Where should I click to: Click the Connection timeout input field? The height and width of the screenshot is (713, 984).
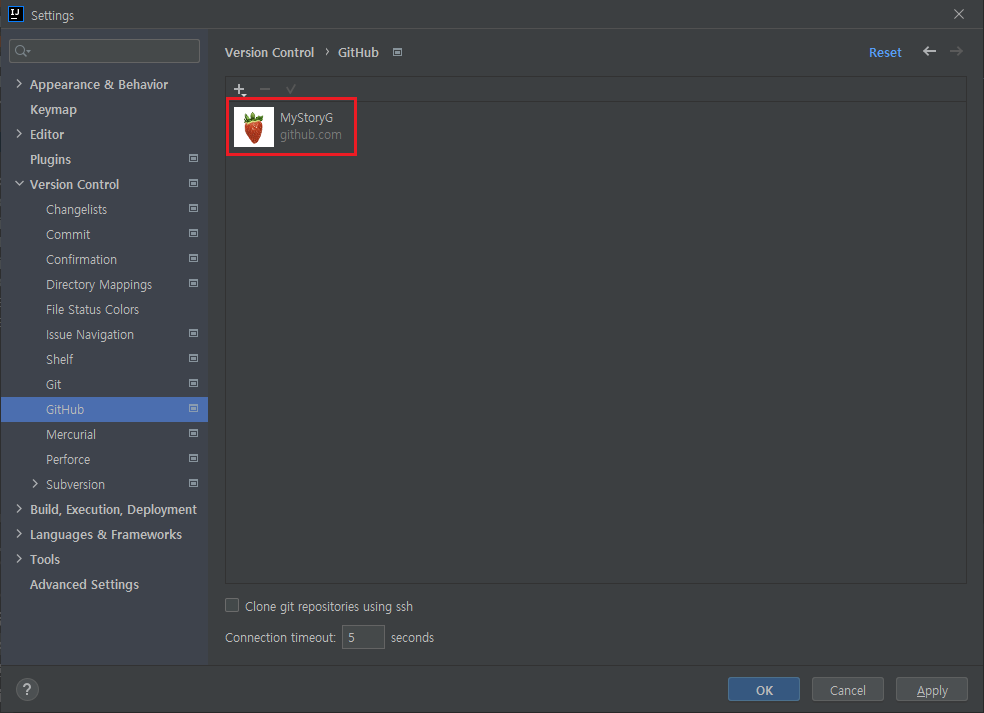(x=362, y=637)
